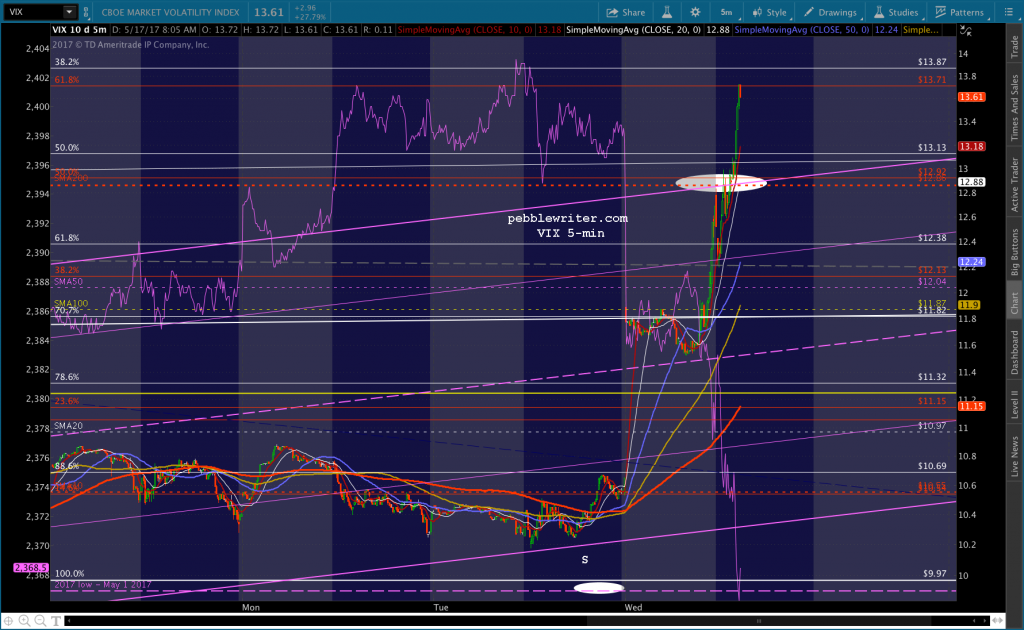This screenshot has width=1024, height=630.
Task: Click the SMA50 line label
Action: pyautogui.click(x=69, y=282)
